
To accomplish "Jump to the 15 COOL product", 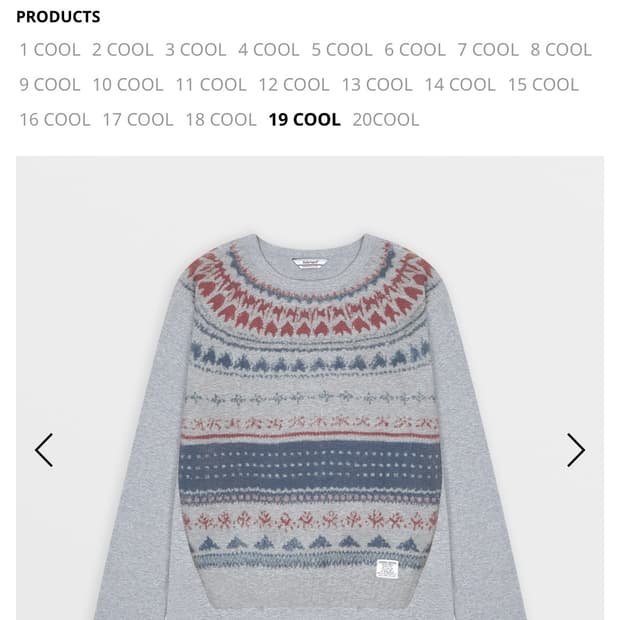I will pyautogui.click(x=543, y=85).
